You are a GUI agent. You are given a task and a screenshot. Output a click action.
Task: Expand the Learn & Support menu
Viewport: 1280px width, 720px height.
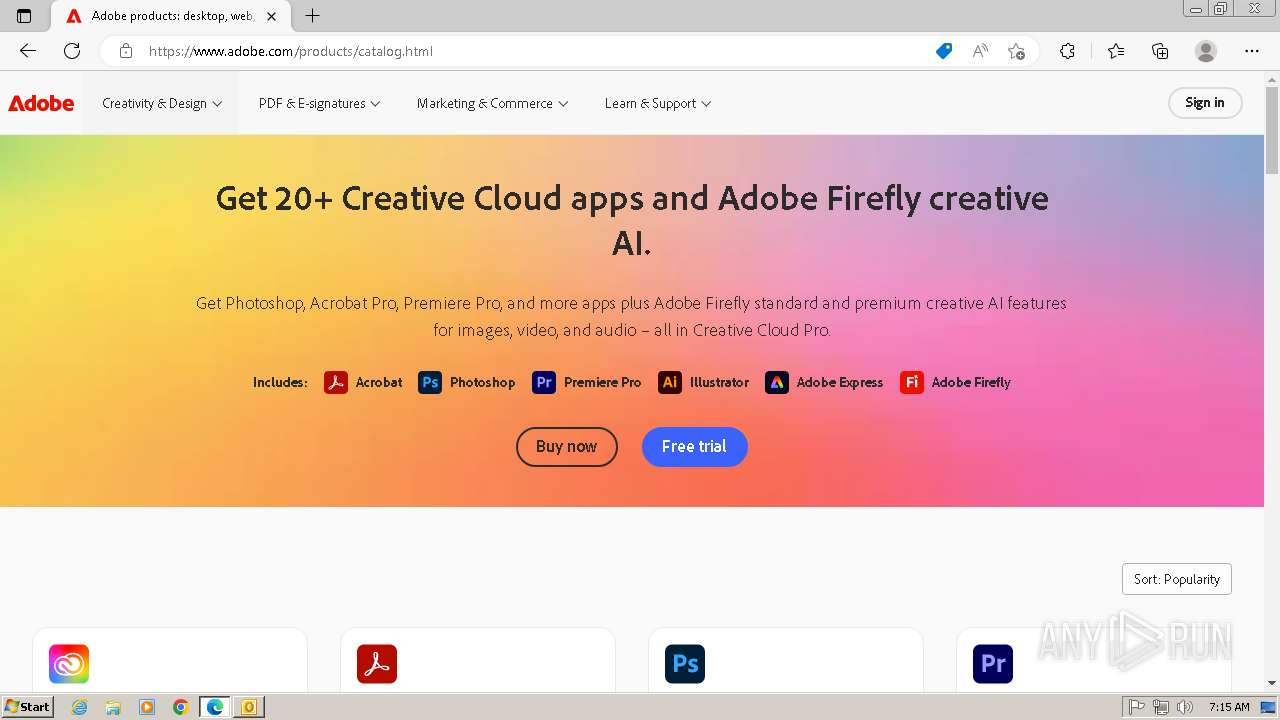(658, 103)
